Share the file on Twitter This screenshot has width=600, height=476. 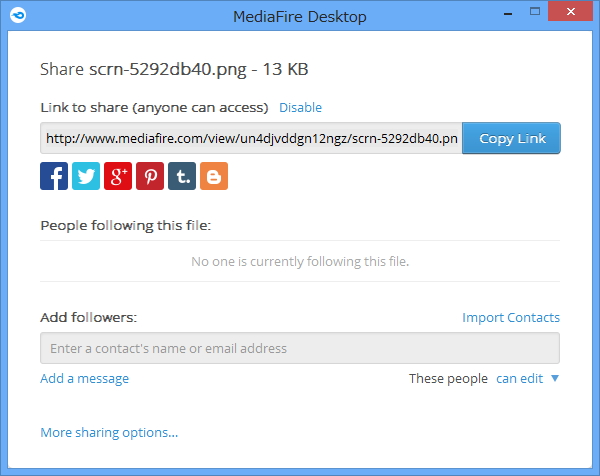click(x=86, y=177)
